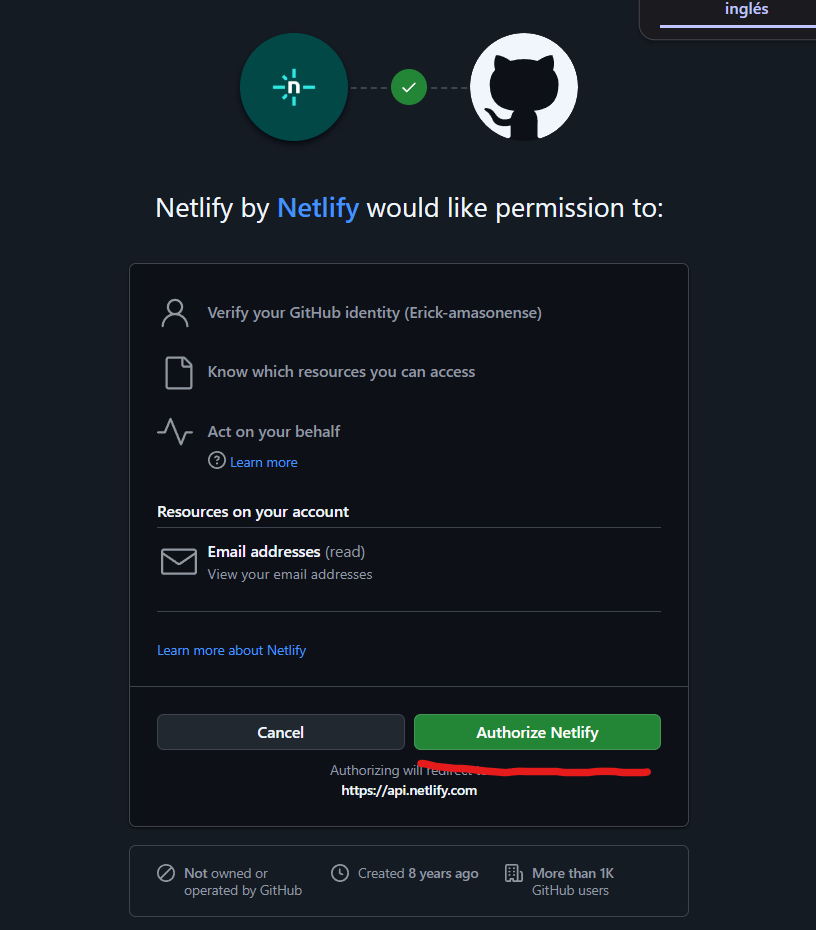The height and width of the screenshot is (930, 816).
Task: Click the person identity icon
Action: [175, 313]
